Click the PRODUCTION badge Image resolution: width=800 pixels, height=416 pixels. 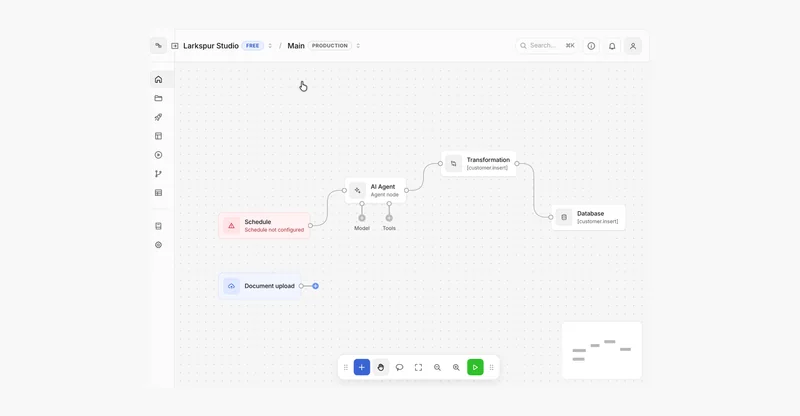[330, 46]
